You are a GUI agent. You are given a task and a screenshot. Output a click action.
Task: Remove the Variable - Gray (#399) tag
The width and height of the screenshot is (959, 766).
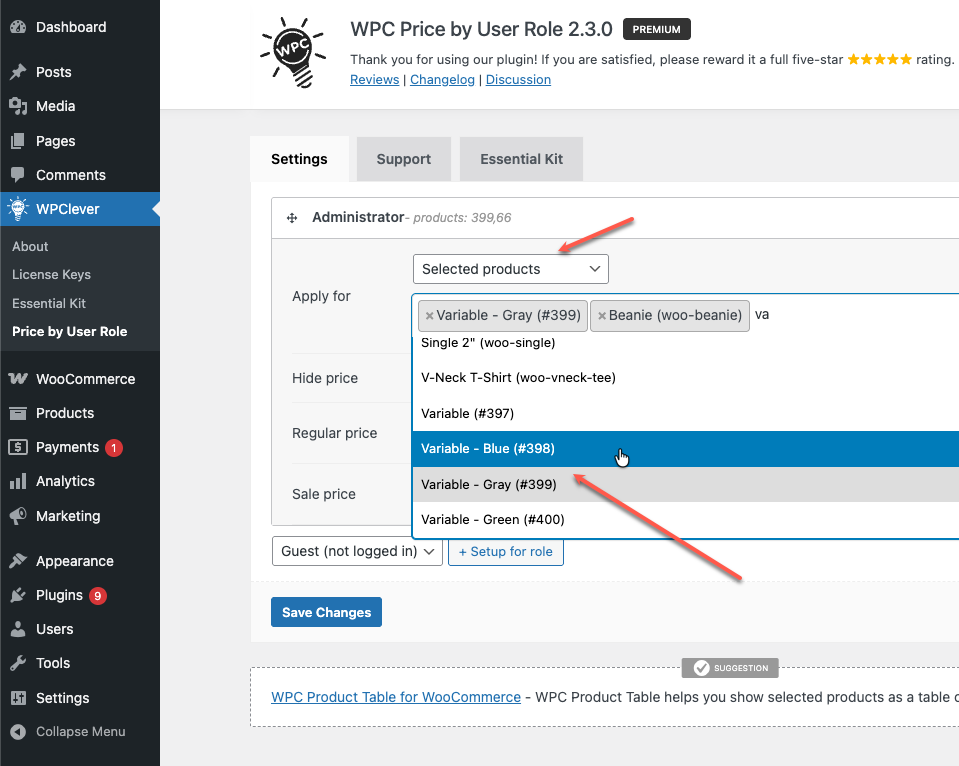click(x=429, y=316)
